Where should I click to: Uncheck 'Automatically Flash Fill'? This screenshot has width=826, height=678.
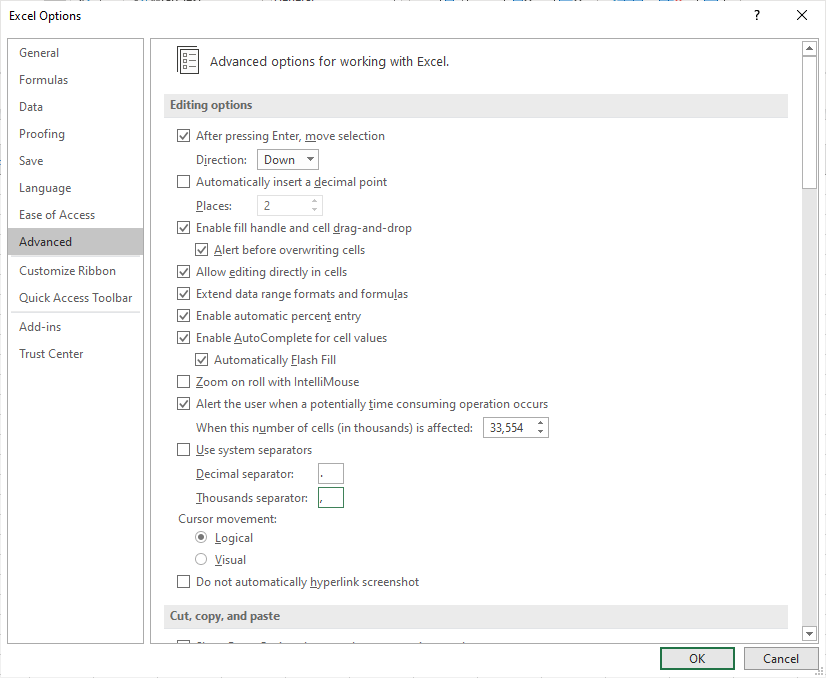202,359
